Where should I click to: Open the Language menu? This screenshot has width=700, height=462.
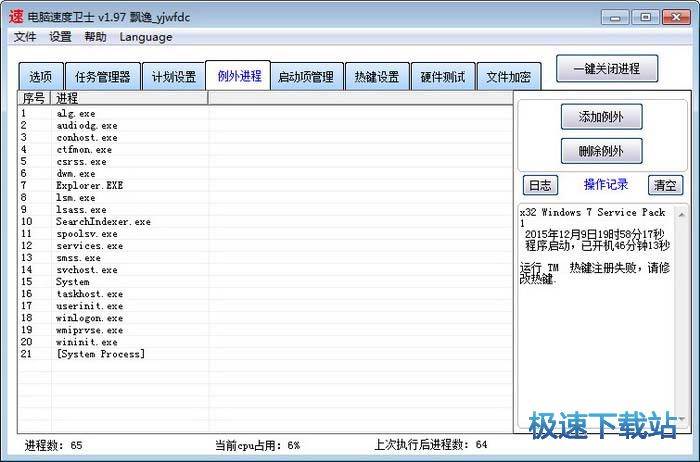(146, 37)
